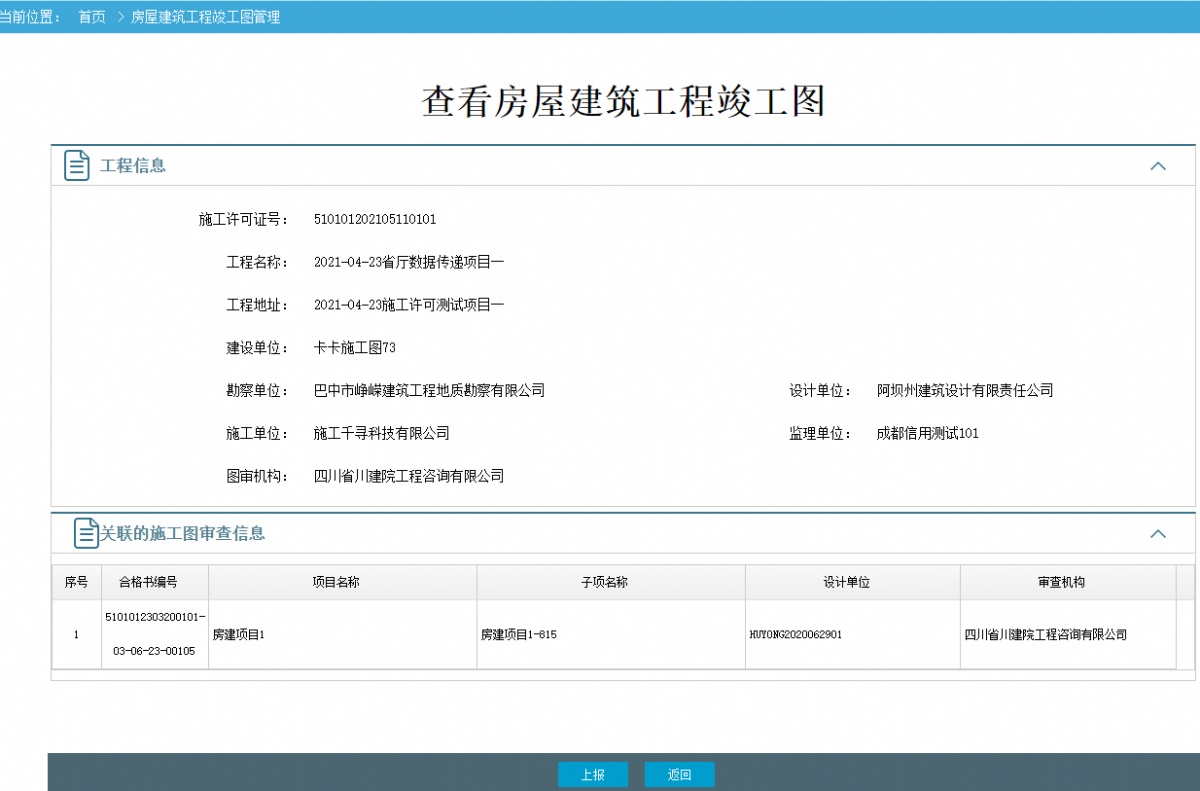The width and height of the screenshot is (1200, 791).
Task: Click the 施工许可证号 label
Action: pyautogui.click(x=244, y=220)
